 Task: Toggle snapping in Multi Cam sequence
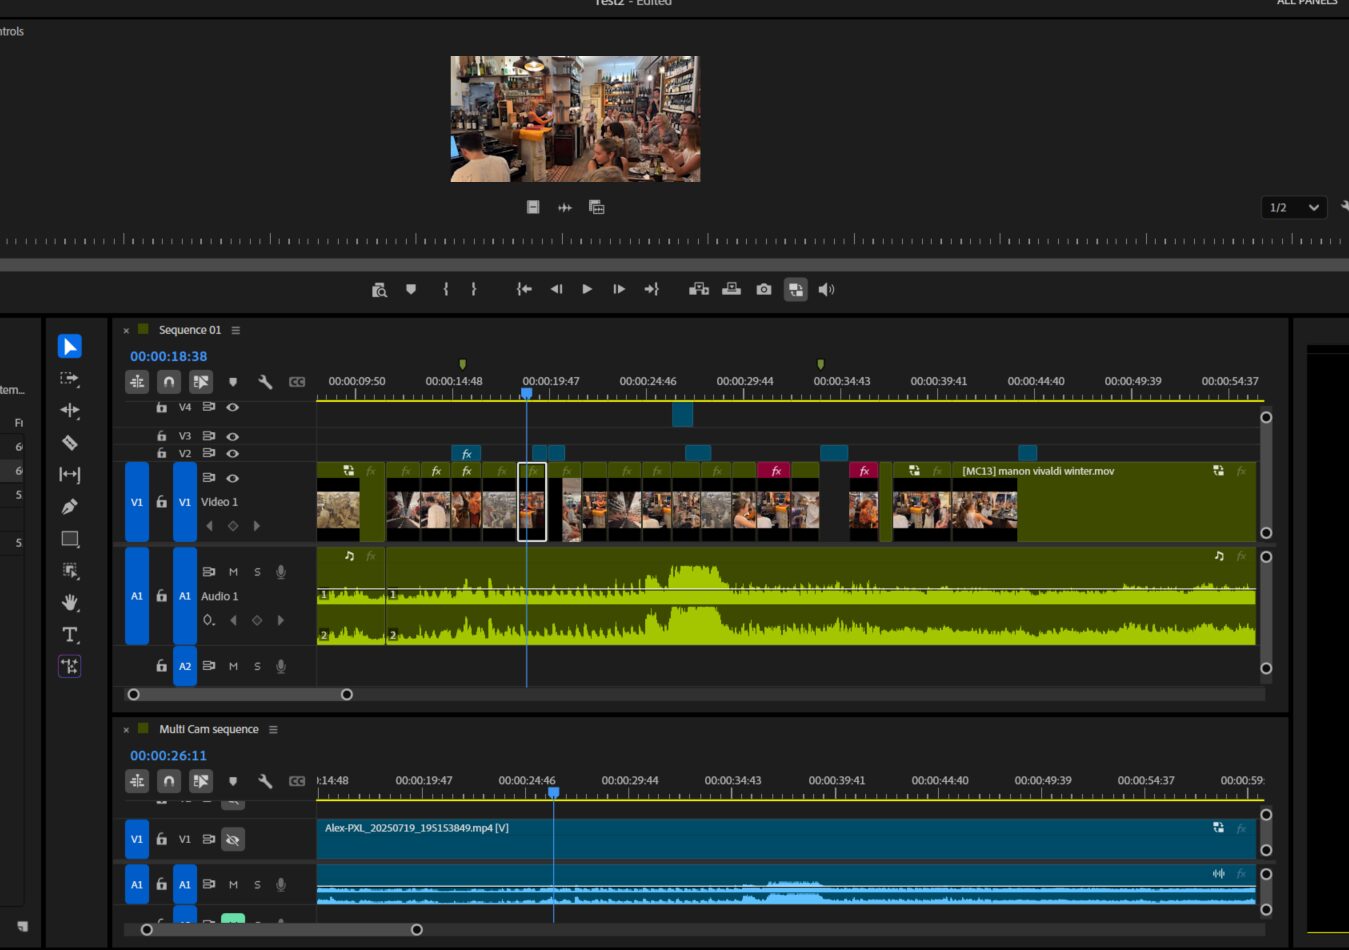pos(169,781)
